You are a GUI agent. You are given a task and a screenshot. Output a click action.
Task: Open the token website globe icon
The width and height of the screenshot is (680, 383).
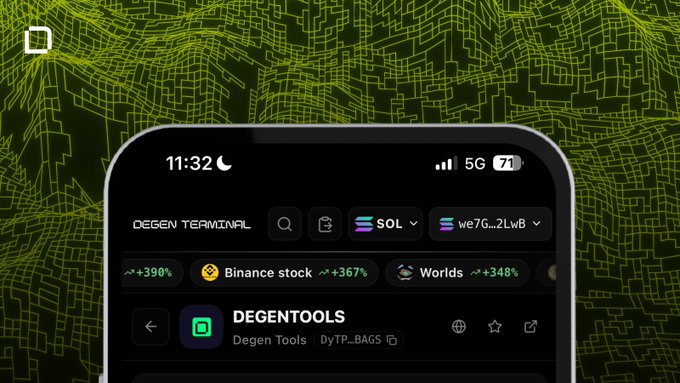(459, 326)
